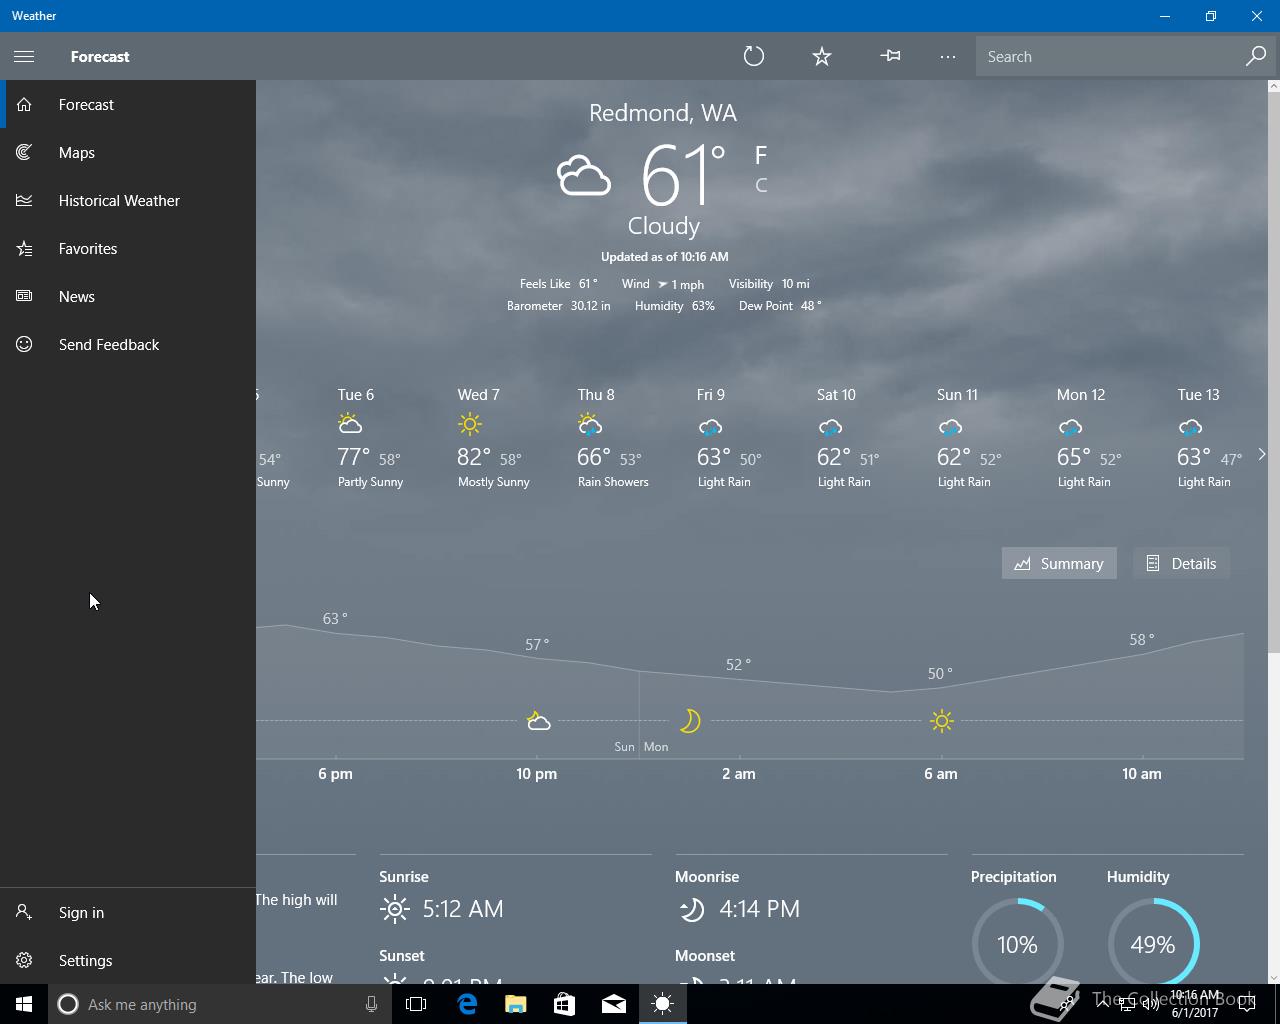Select Thu 8 Rain Showers day

615,438
